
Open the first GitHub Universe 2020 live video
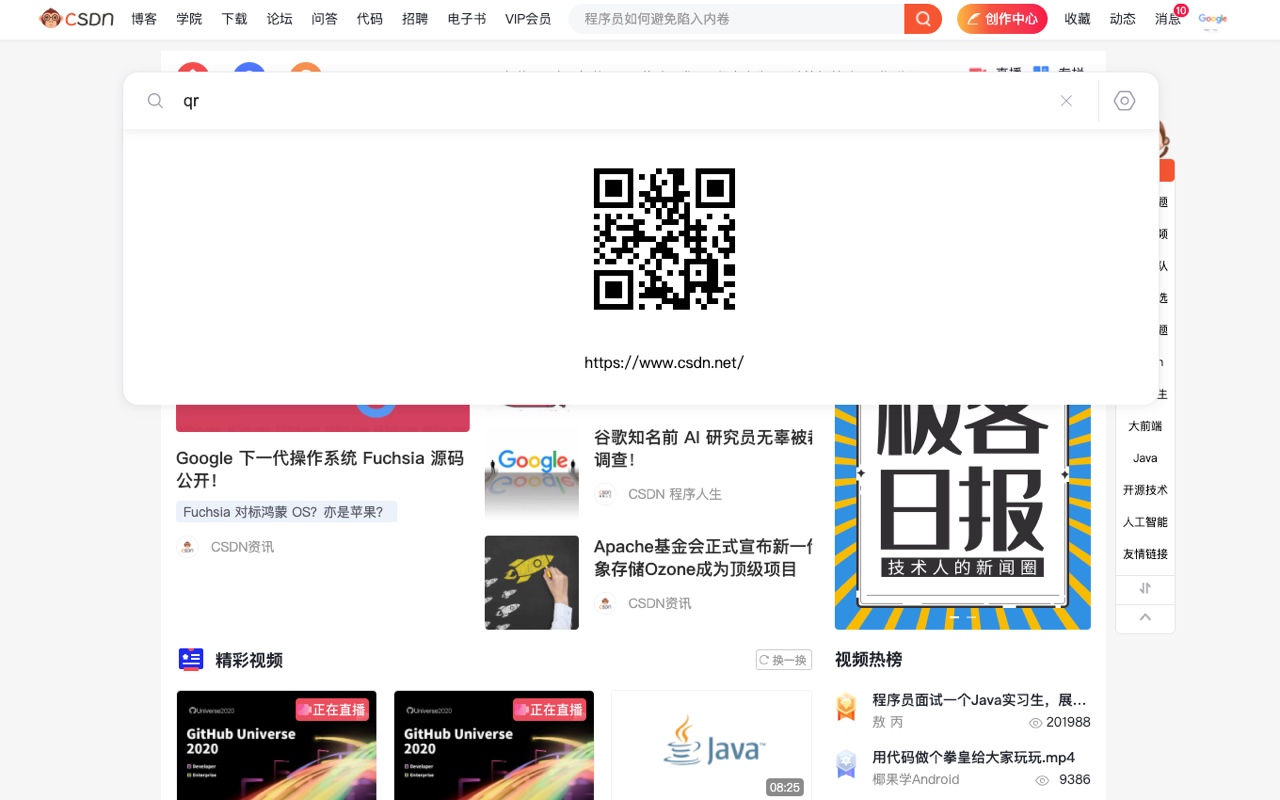click(x=277, y=745)
